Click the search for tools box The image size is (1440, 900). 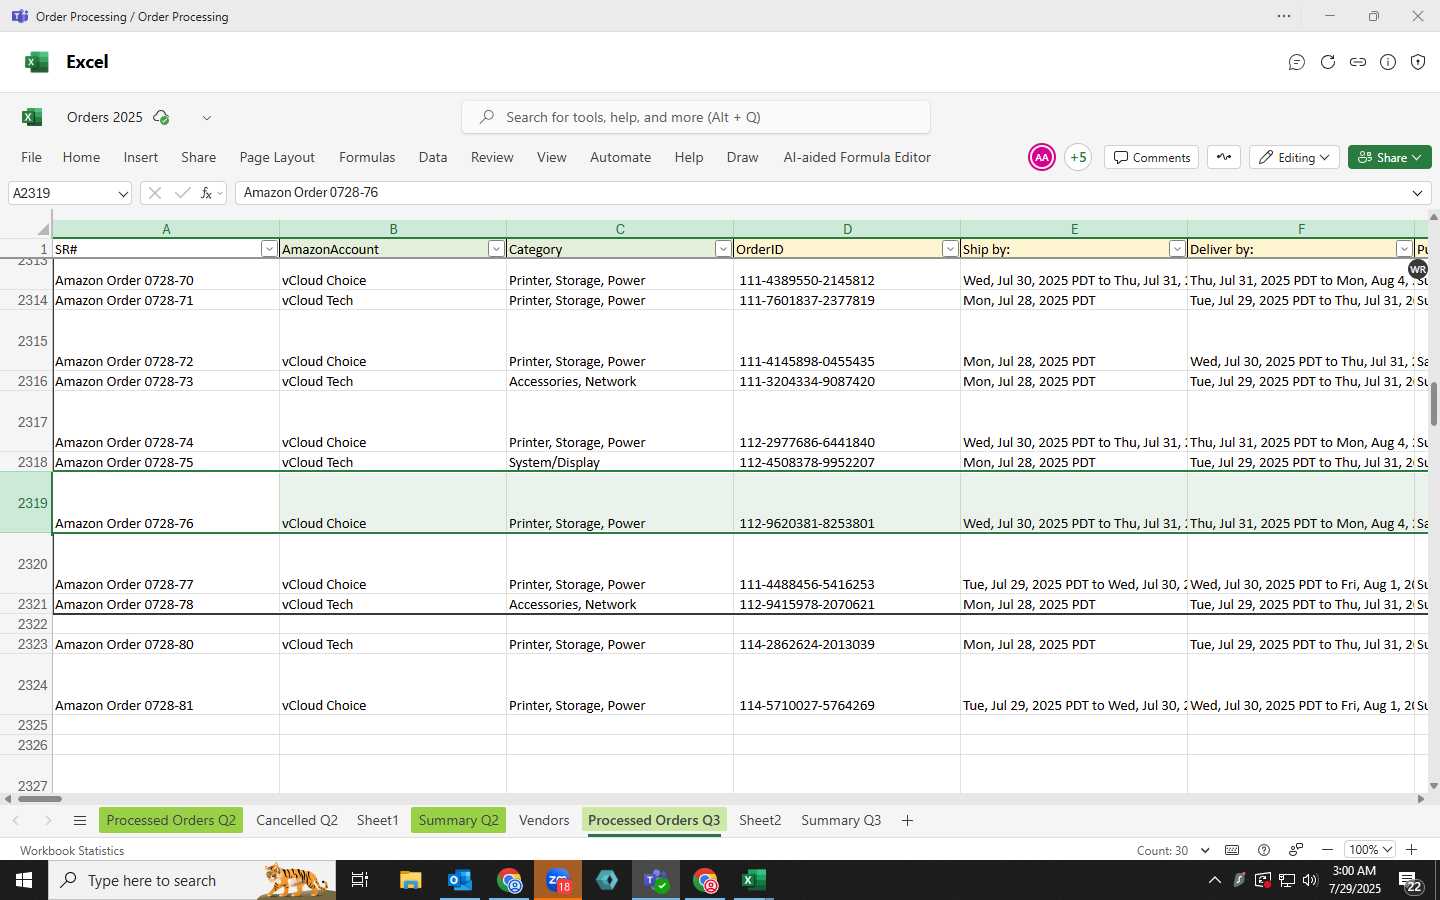click(x=696, y=117)
